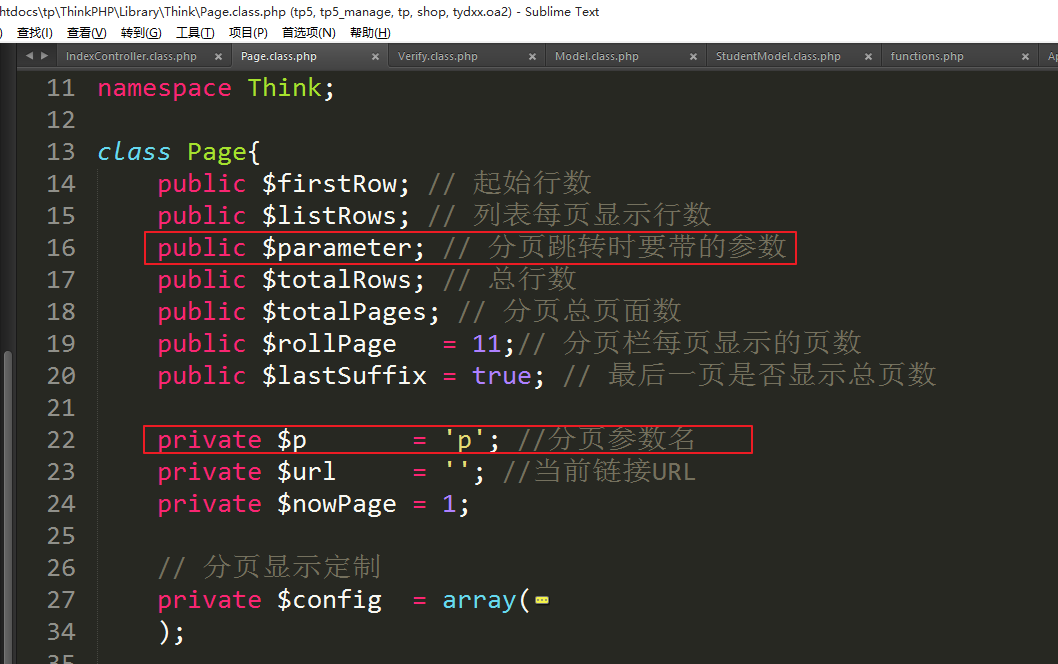Close the Verify.class.php tab
Screen dimensions: 1058x664
(533, 57)
